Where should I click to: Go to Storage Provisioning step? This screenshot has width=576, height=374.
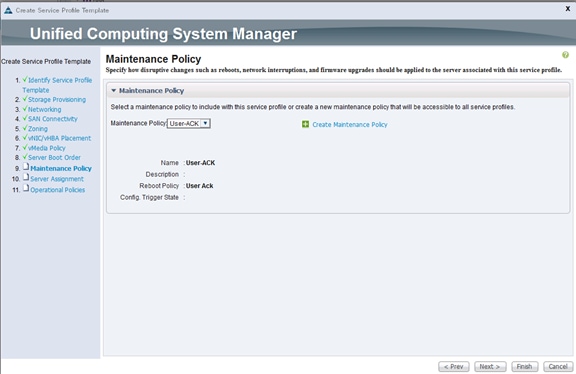click(x=57, y=100)
